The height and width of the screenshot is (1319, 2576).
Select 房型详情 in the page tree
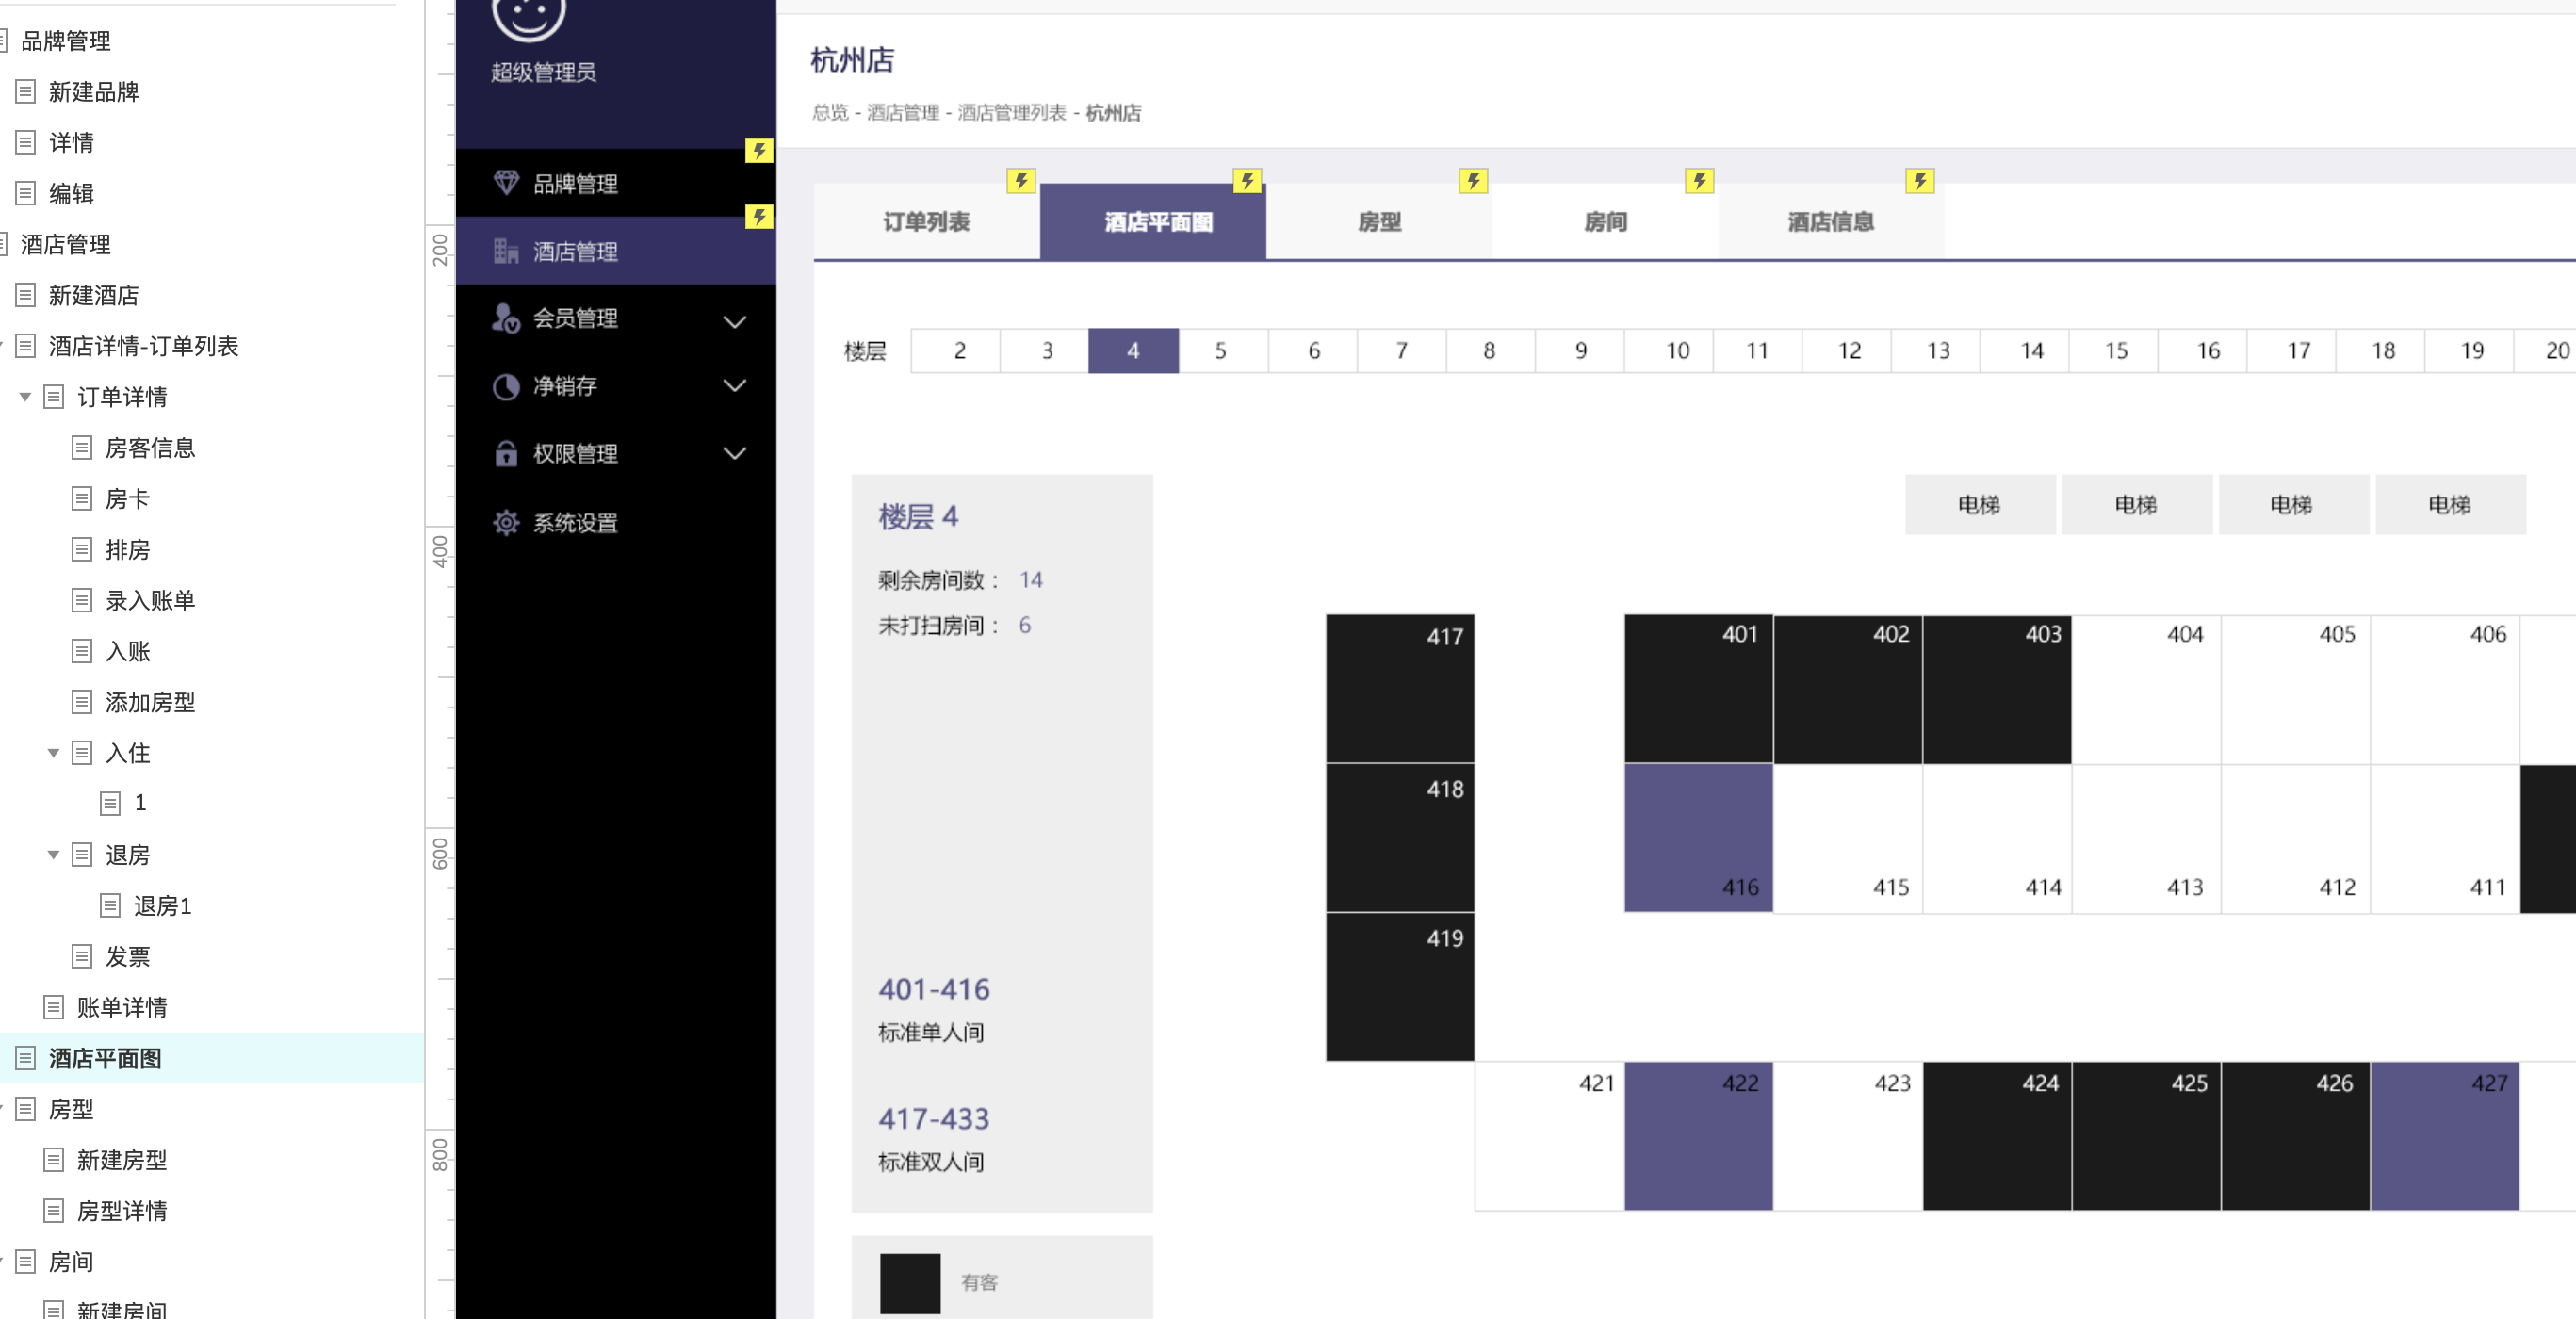[x=122, y=1211]
